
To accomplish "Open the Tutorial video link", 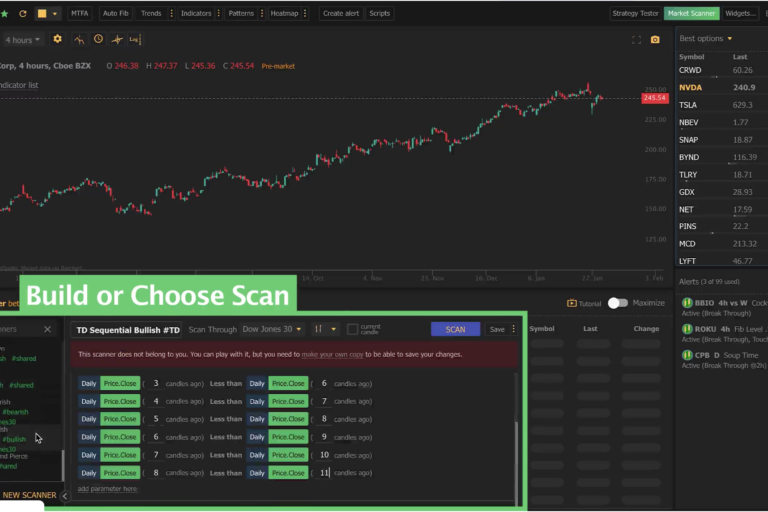I will (x=584, y=304).
